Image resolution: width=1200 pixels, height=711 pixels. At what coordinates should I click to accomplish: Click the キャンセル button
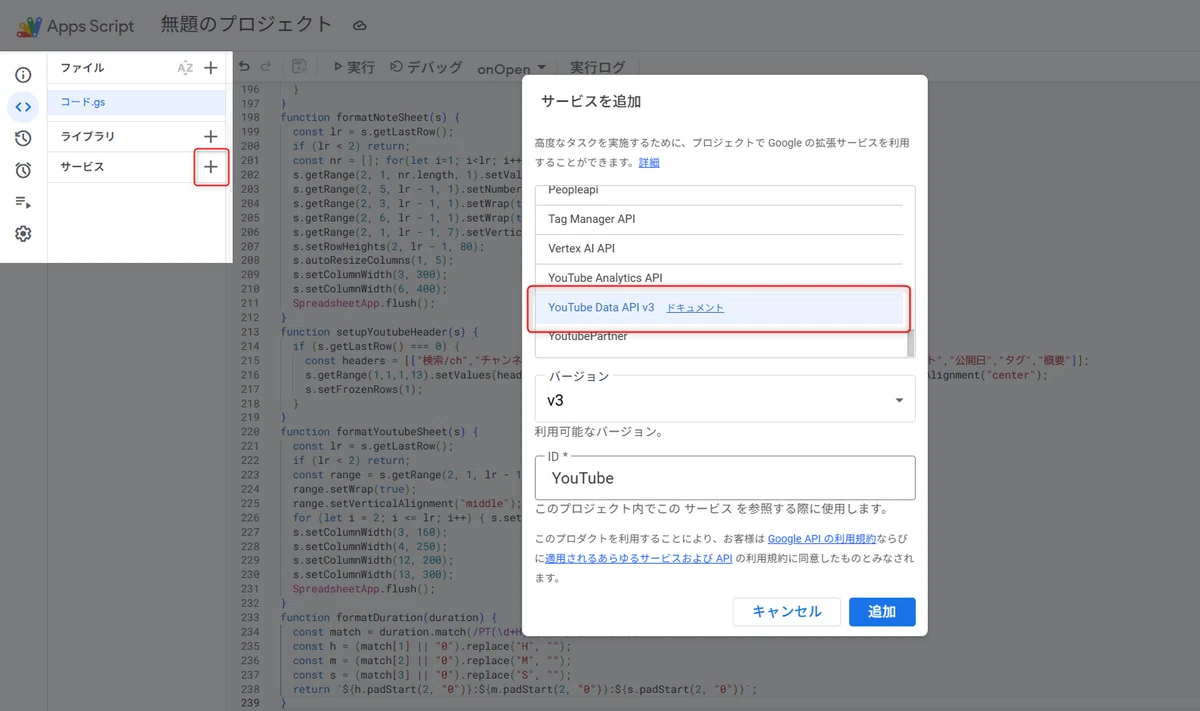tap(787, 612)
